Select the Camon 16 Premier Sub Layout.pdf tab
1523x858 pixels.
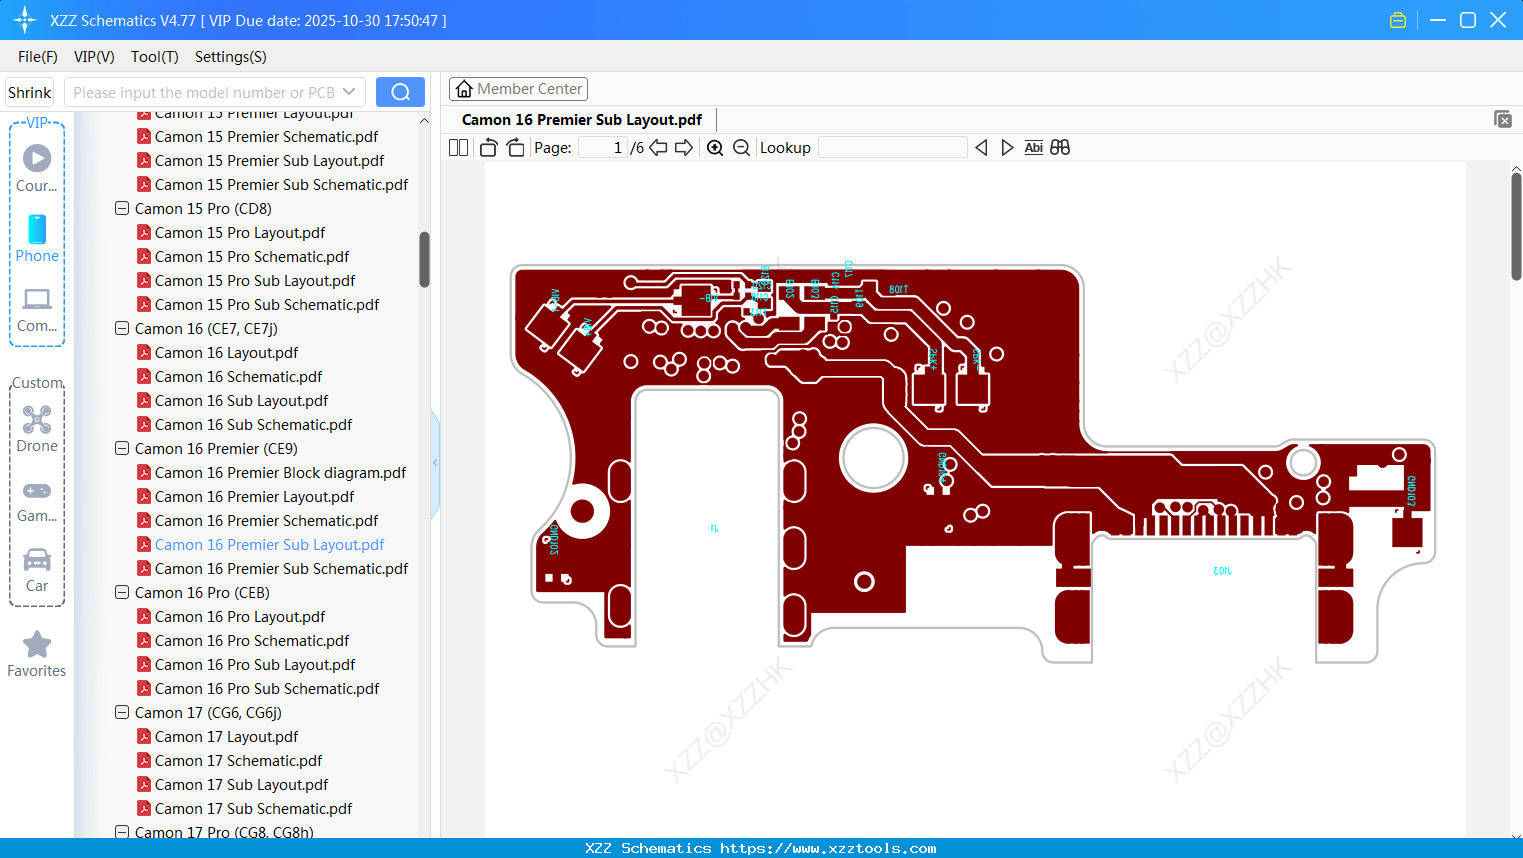tap(582, 120)
